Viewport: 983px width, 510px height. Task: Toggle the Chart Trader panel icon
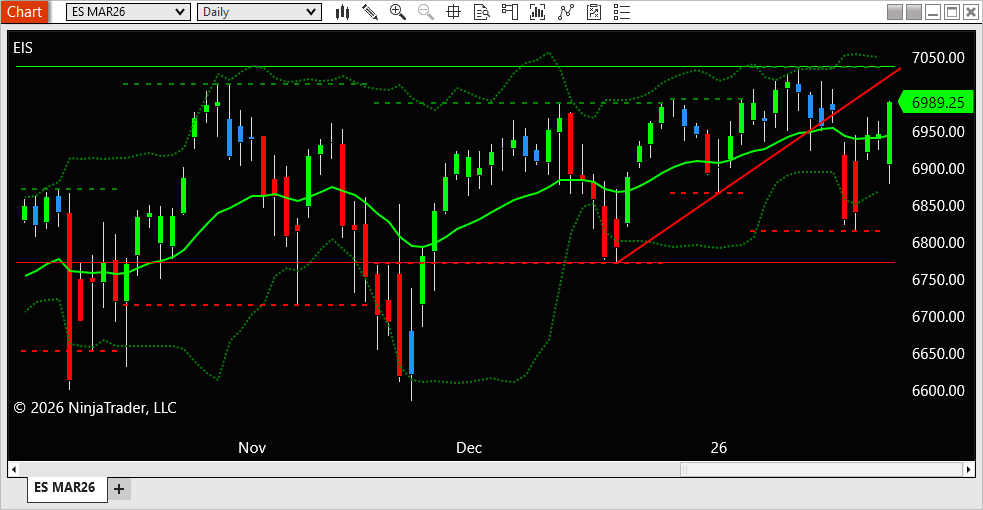pyautogui.click(x=510, y=12)
